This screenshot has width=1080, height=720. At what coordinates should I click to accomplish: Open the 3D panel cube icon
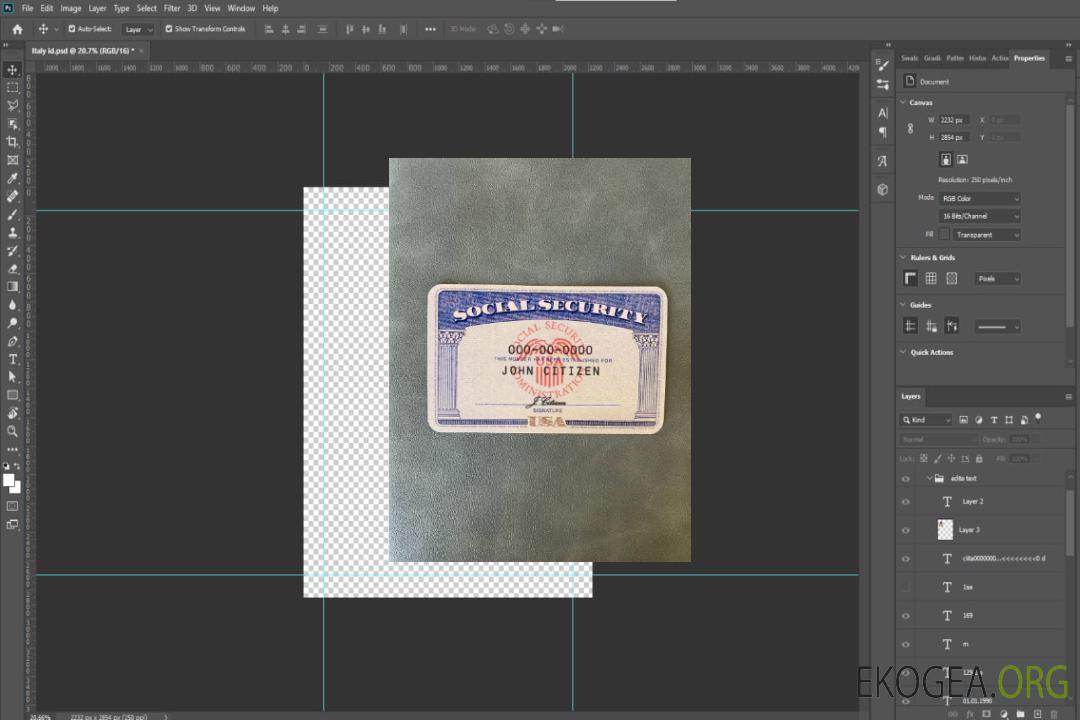point(883,189)
